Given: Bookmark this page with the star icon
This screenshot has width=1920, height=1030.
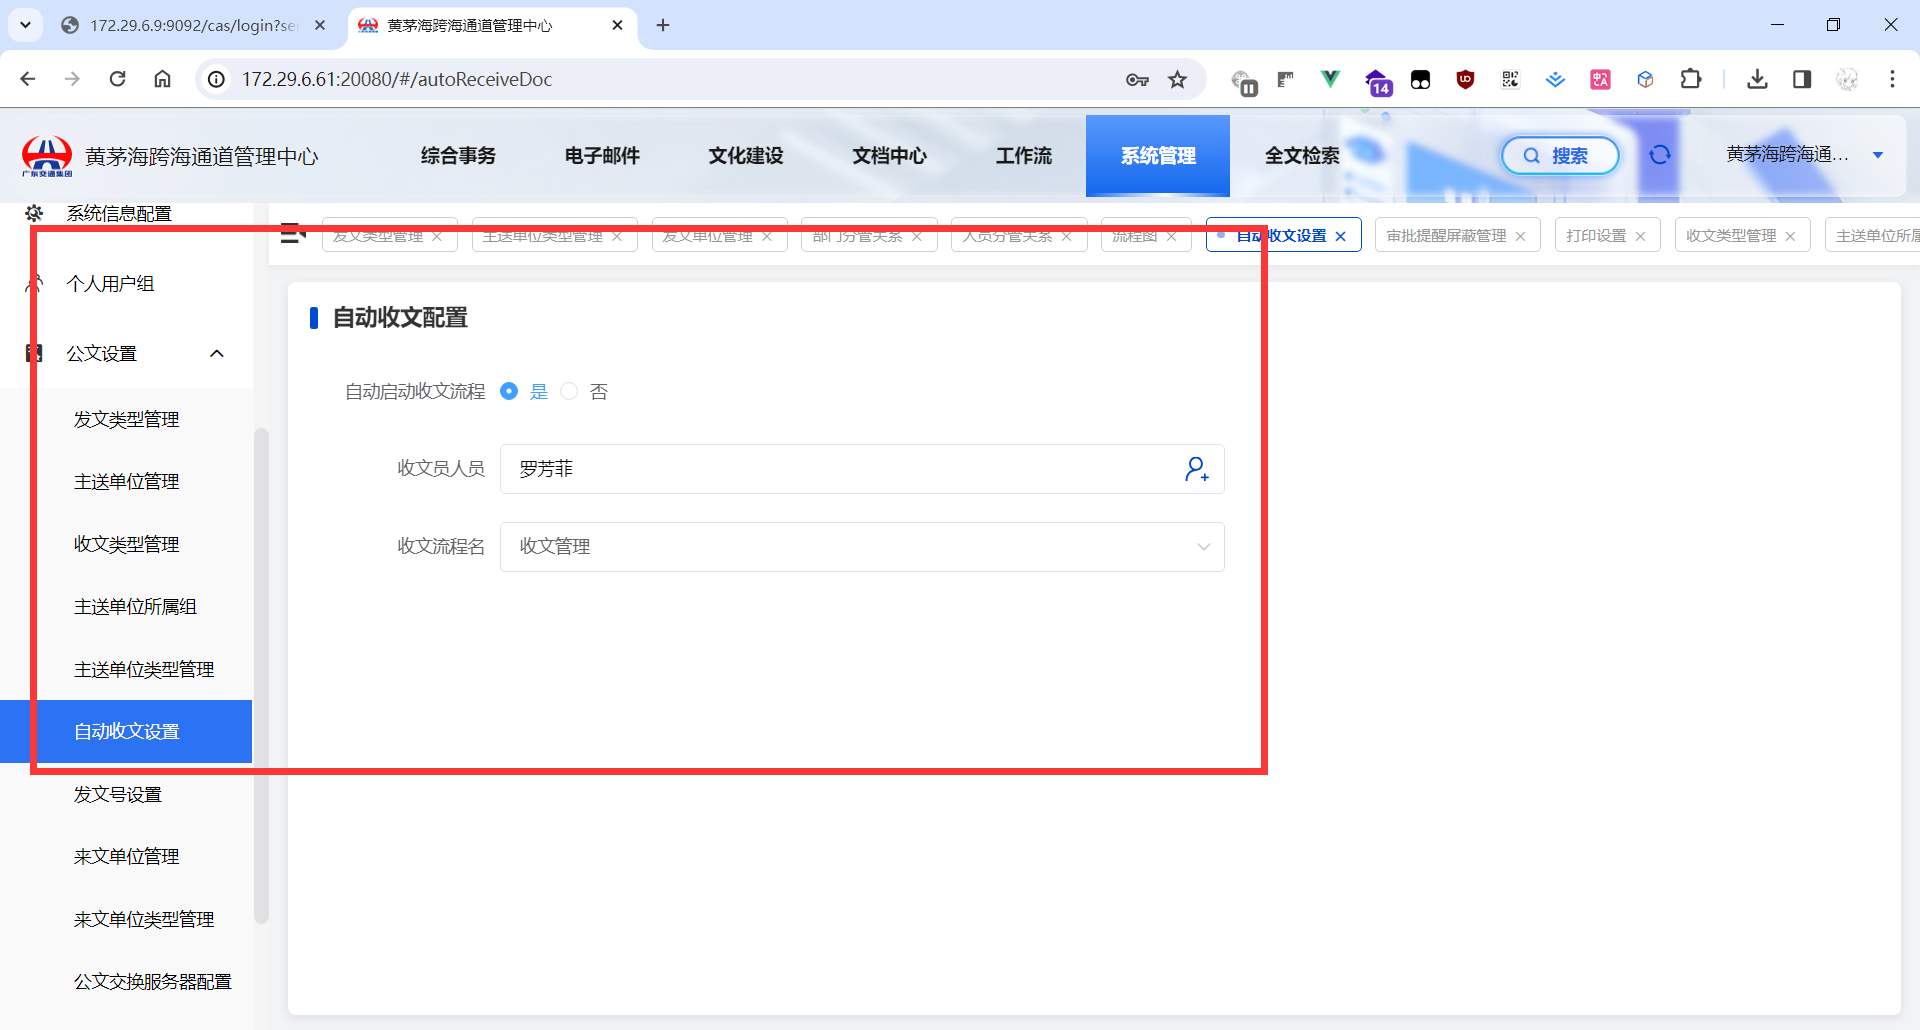Looking at the screenshot, I should [x=1178, y=79].
